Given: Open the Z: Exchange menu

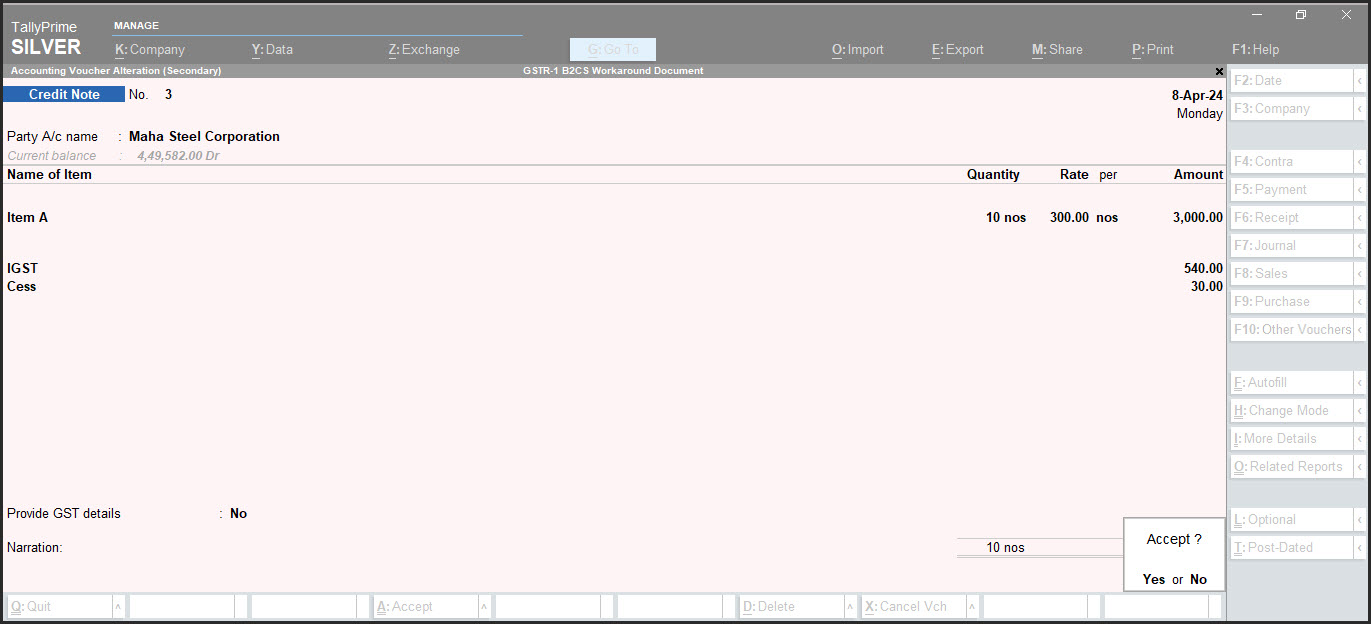Looking at the screenshot, I should pyautogui.click(x=424, y=49).
